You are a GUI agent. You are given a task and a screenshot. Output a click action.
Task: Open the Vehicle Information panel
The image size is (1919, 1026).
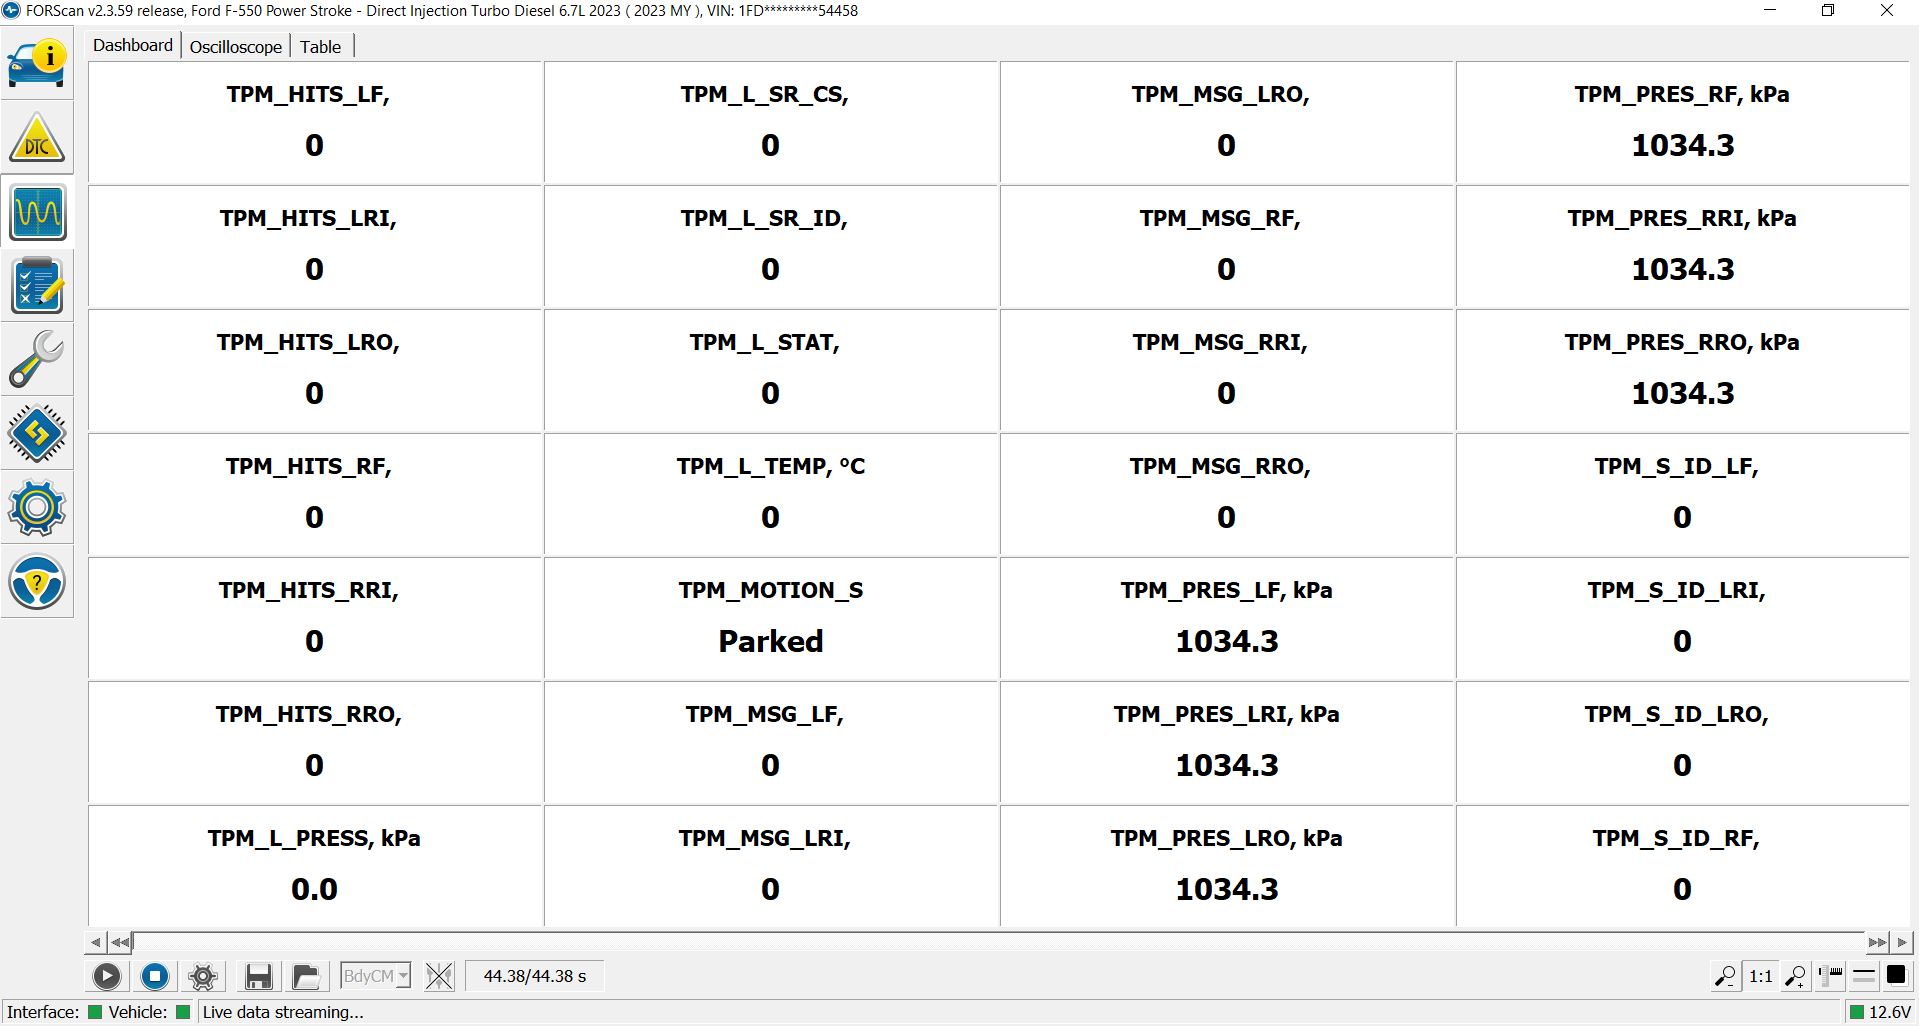click(x=37, y=63)
